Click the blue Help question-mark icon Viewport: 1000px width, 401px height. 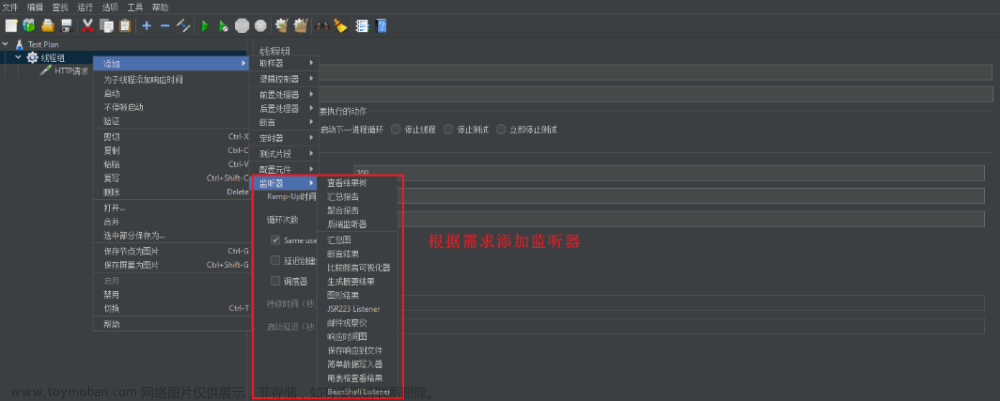381,26
